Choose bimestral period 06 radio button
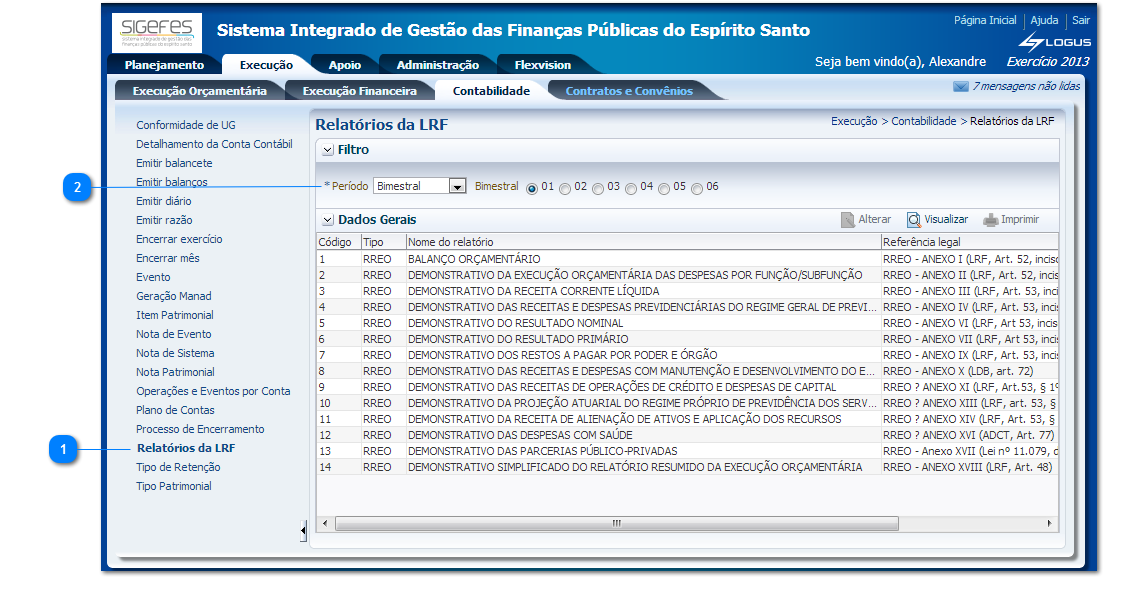The height and width of the screenshot is (595, 1128). (x=697, y=188)
